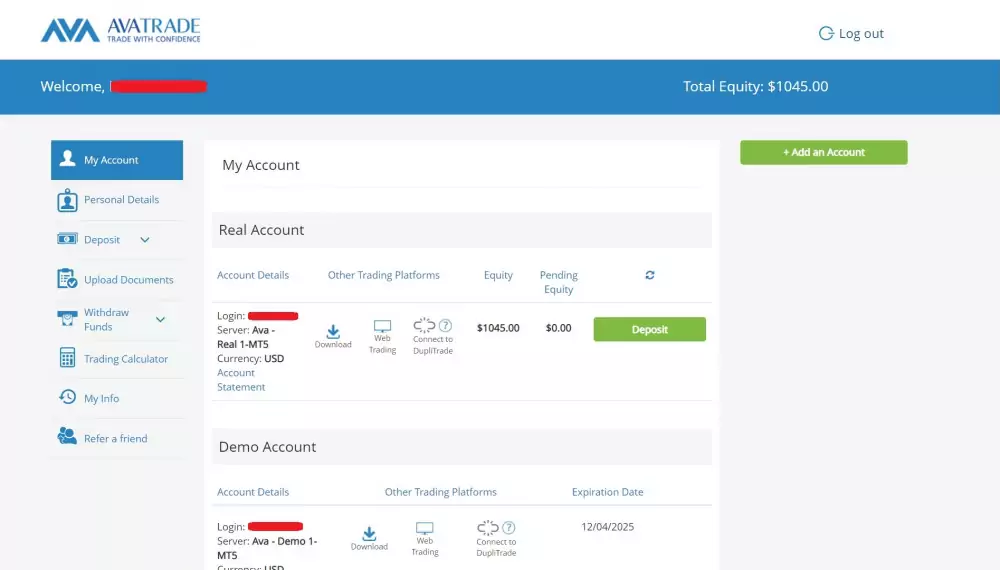Open My Account in the sidebar
This screenshot has width=1000, height=570.
pos(117,160)
